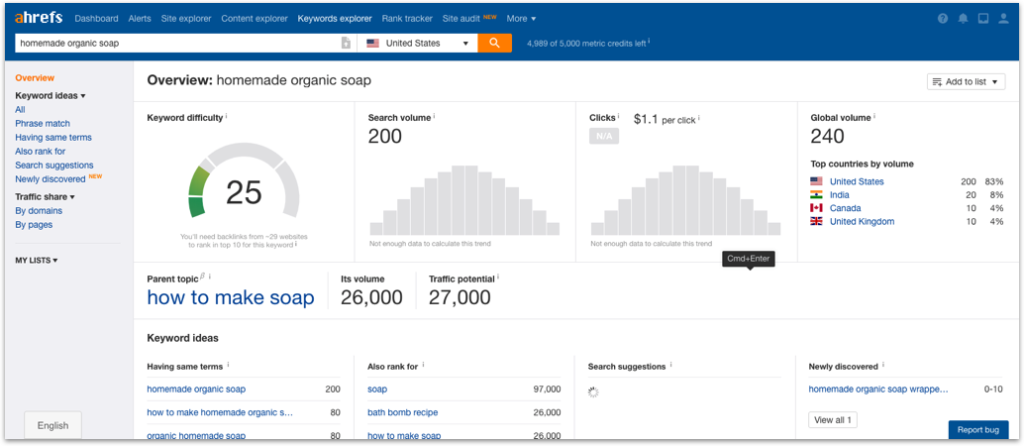This screenshot has height=446, width=1024.
Task: Collapse the Traffic share sidebar section
Action: [45, 197]
